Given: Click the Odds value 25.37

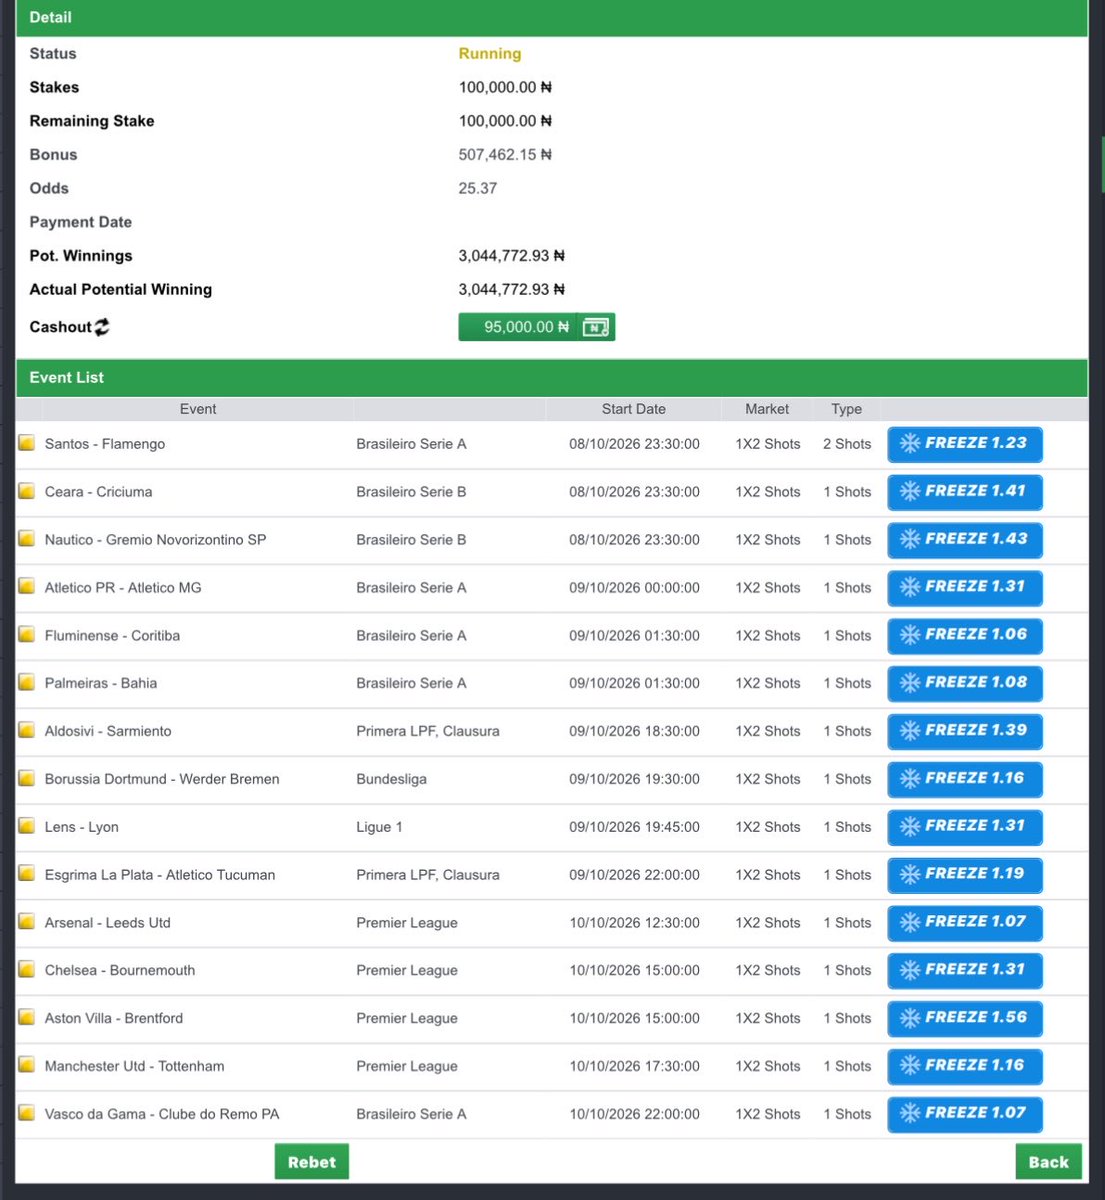Looking at the screenshot, I should point(478,188).
